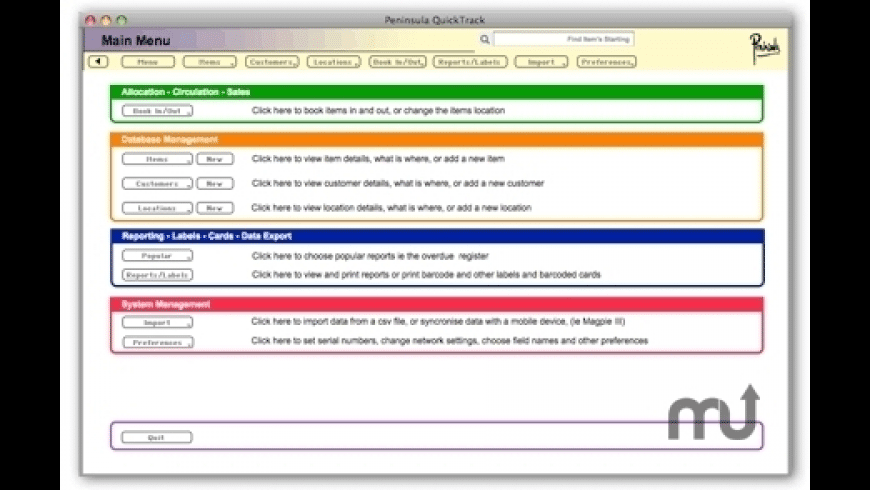870x490 pixels.
Task: Click the Peninsula logo in header
Action: (x=765, y=48)
